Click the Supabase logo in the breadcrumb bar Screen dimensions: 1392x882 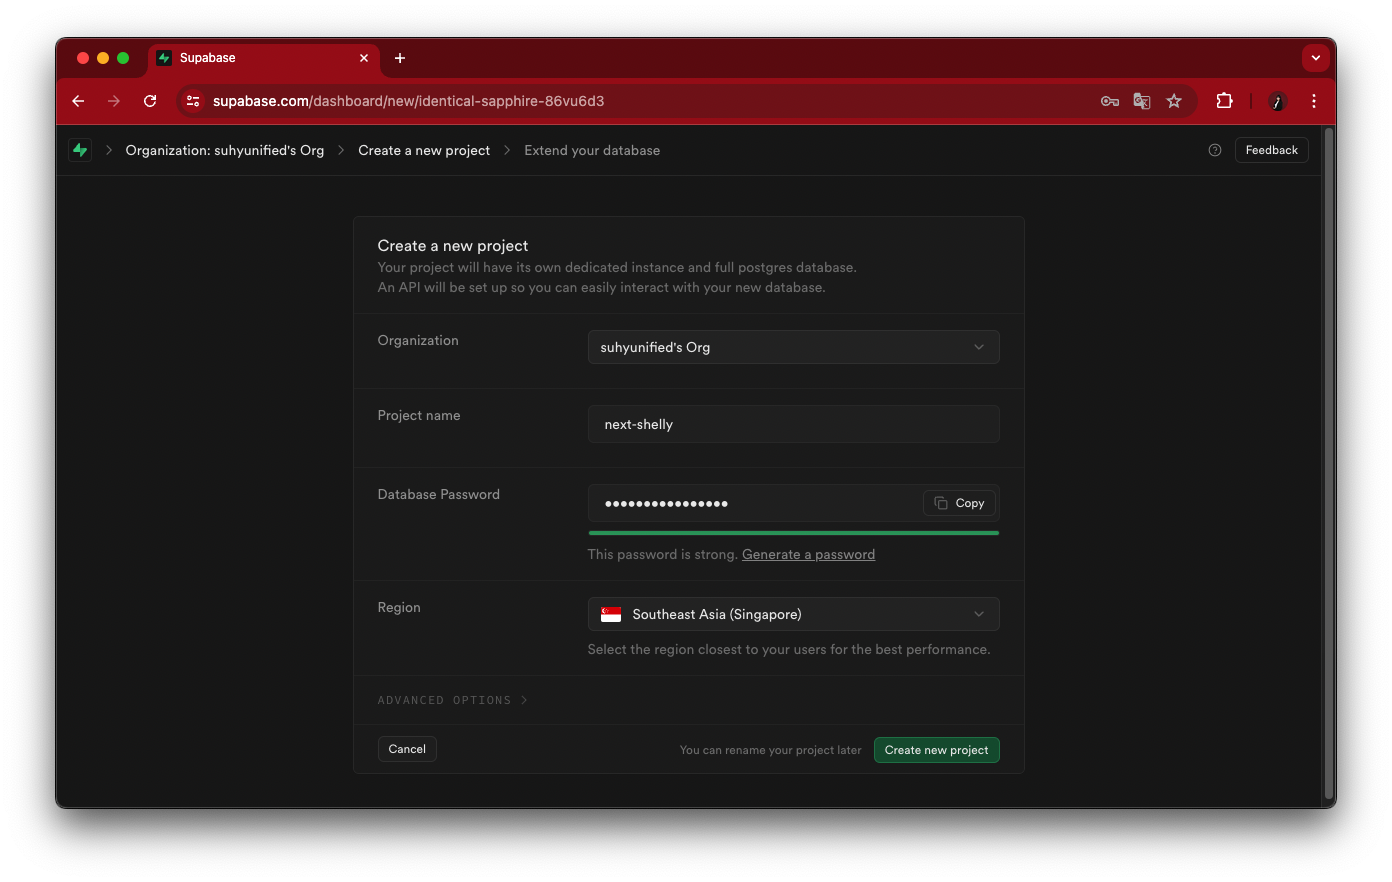80,150
